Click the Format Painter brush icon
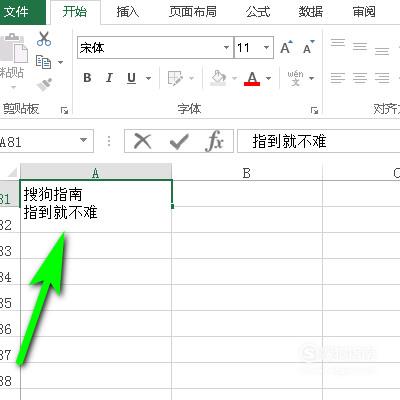Image resolution: width=400 pixels, height=400 pixels. click(45, 84)
